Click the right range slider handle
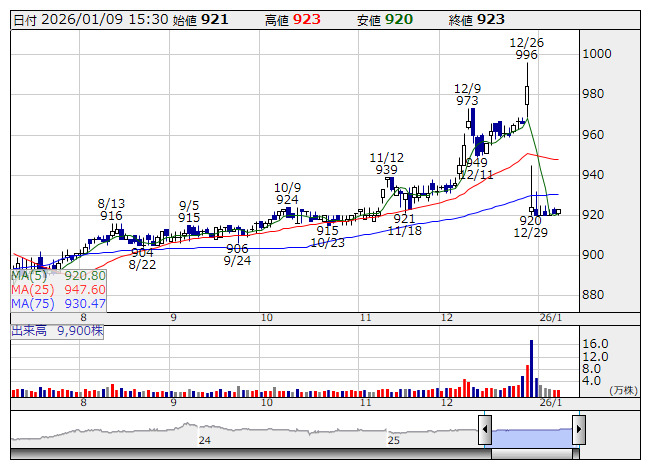This screenshot has height=470, width=653. pos(578,431)
